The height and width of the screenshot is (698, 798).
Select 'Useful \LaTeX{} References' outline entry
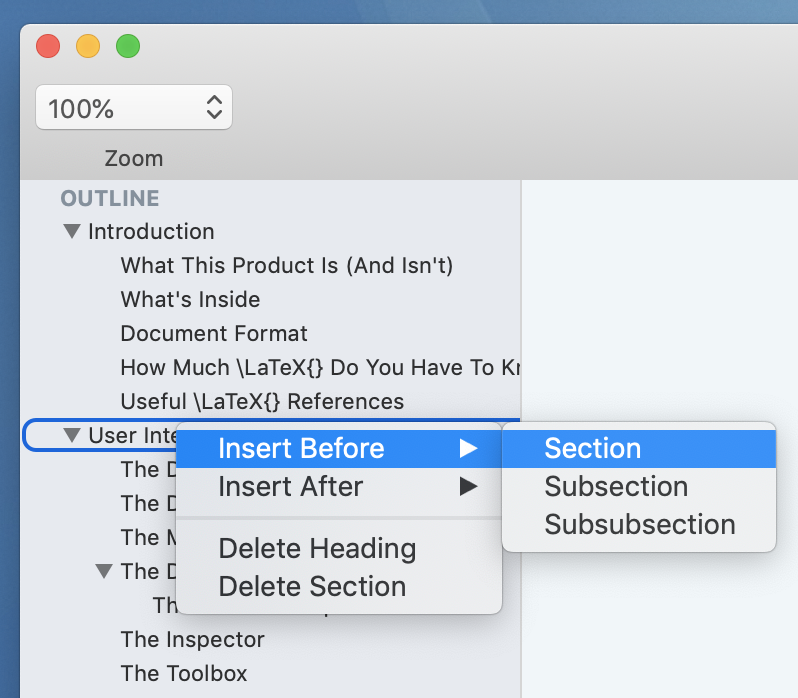coord(262,401)
